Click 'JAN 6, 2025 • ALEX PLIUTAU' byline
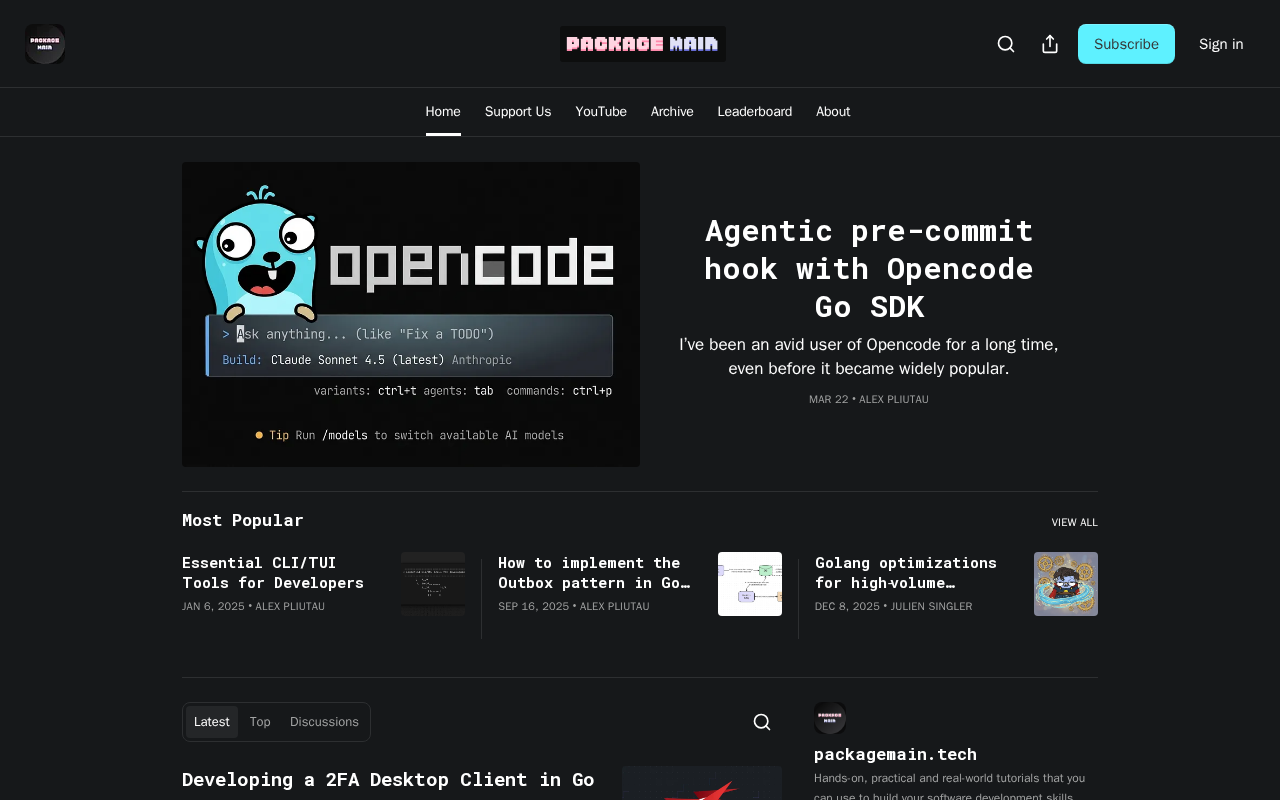 [253, 606]
